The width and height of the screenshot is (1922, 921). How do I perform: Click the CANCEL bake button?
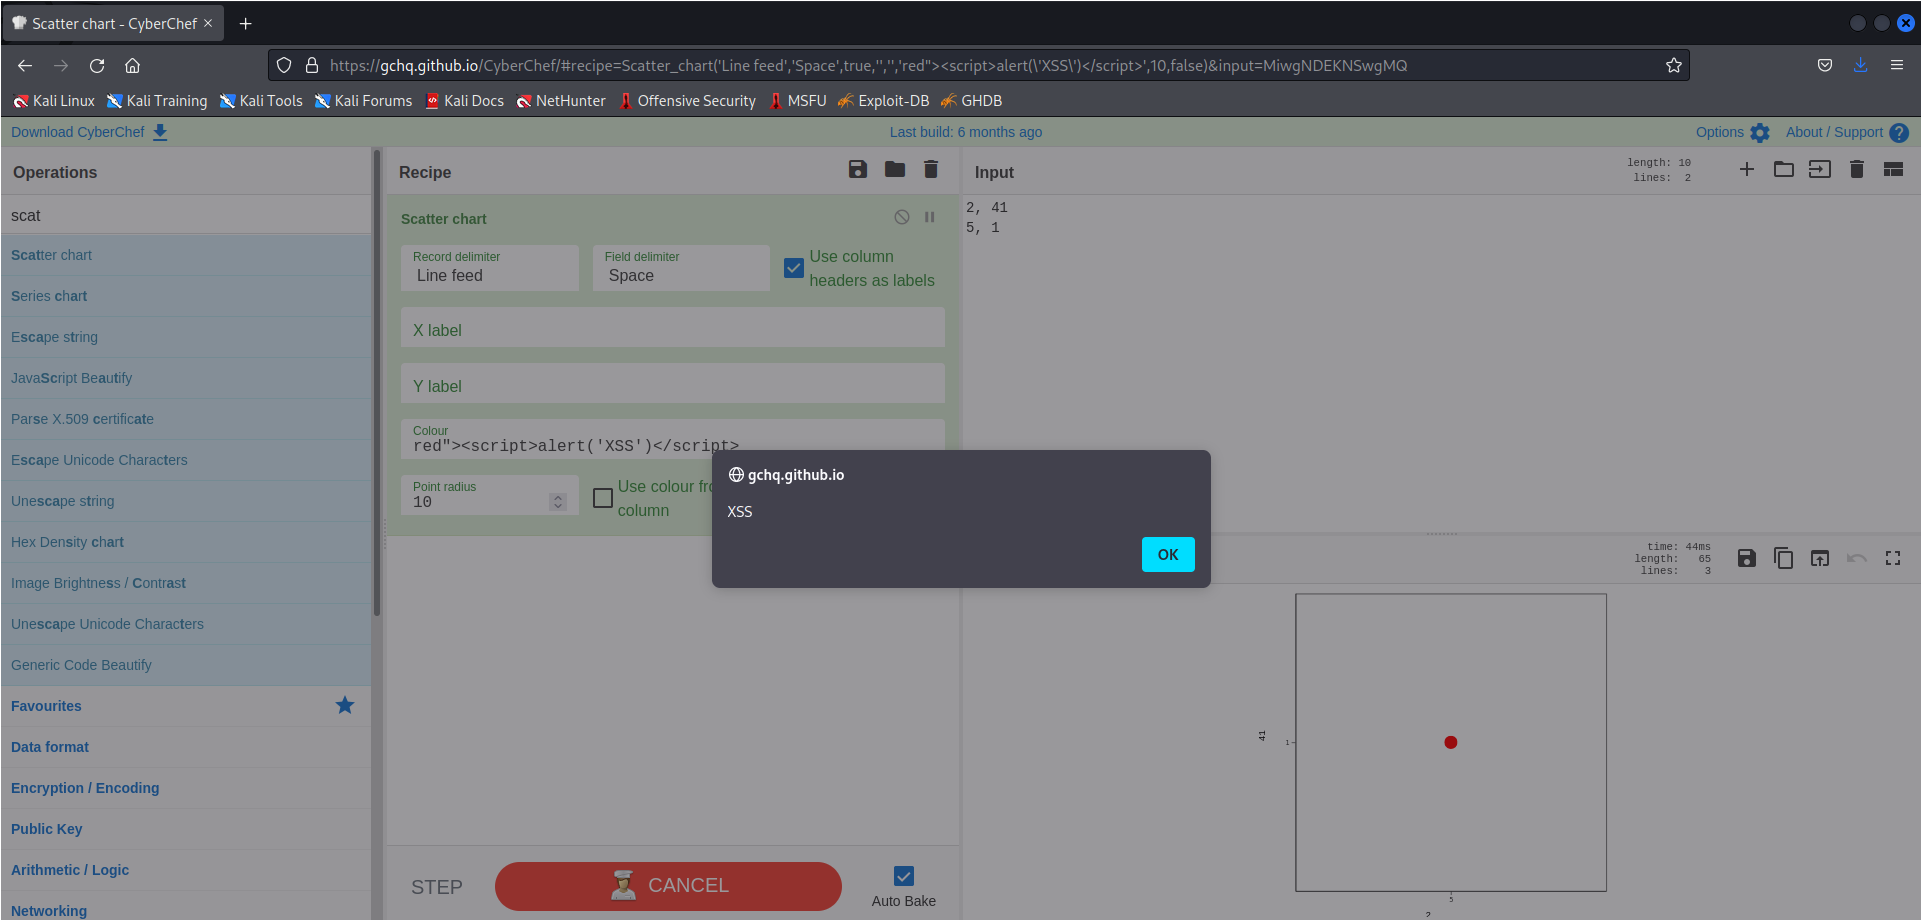(x=668, y=886)
